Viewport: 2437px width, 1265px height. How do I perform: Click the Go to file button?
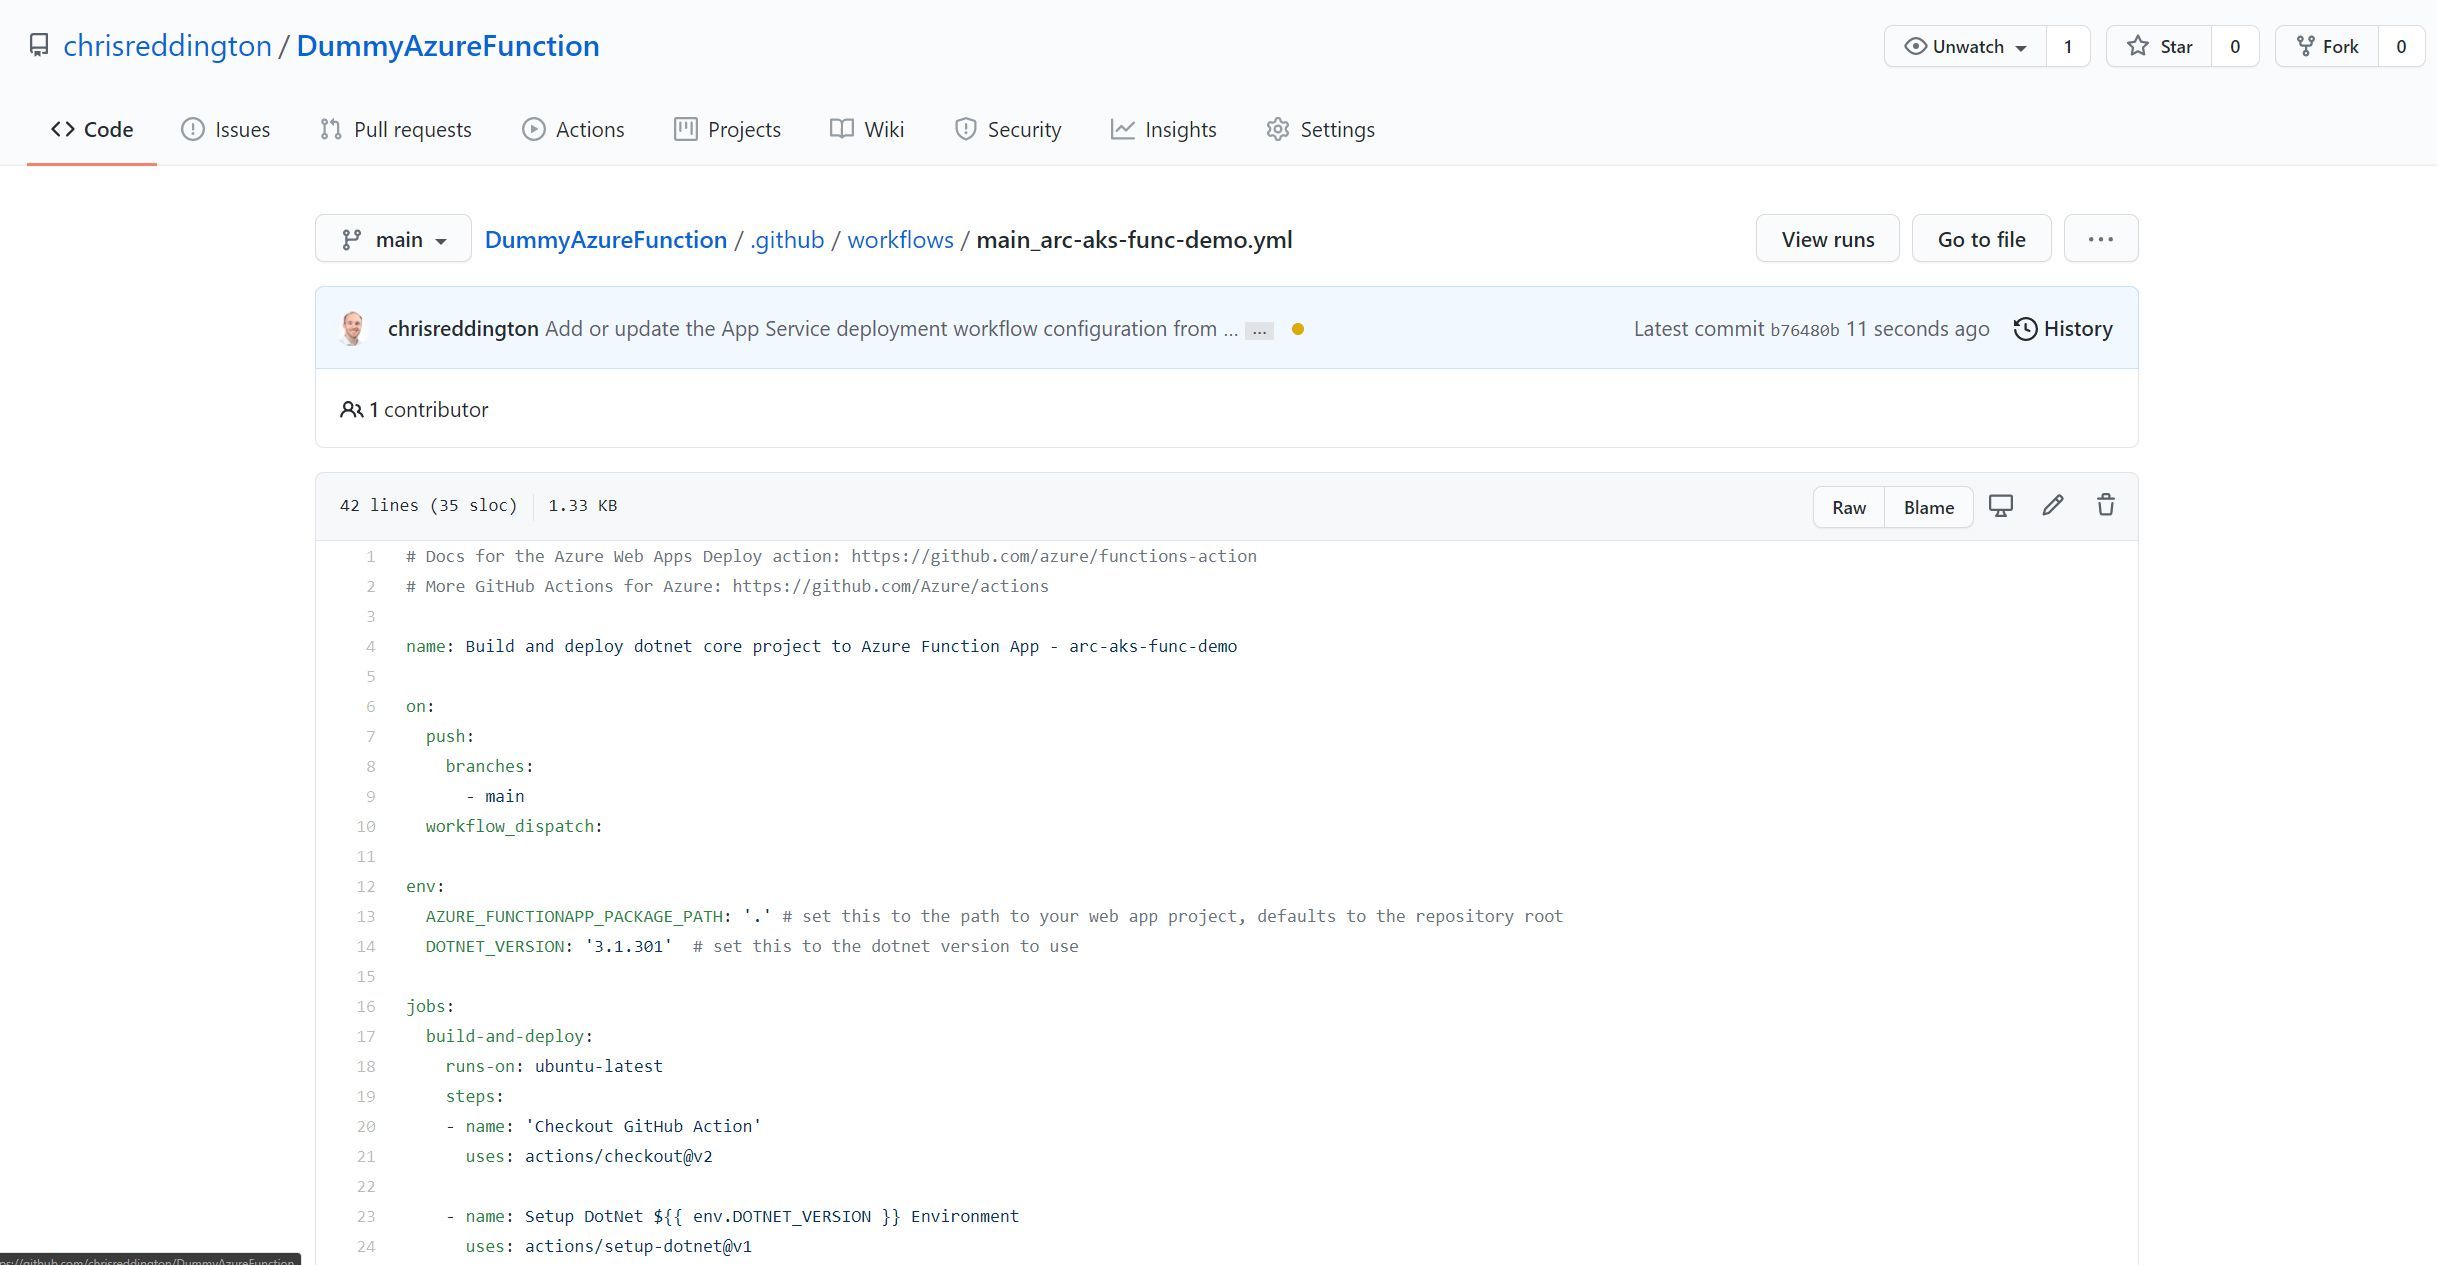(1981, 238)
